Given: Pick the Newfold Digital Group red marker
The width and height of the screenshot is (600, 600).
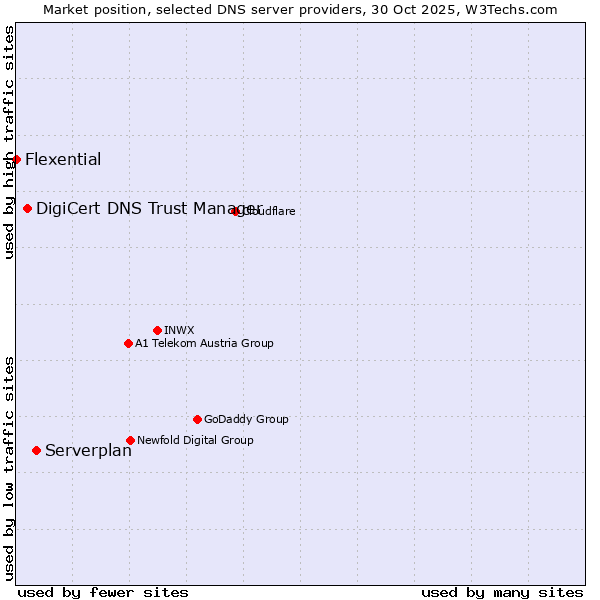Looking at the screenshot, I should coord(130,440).
